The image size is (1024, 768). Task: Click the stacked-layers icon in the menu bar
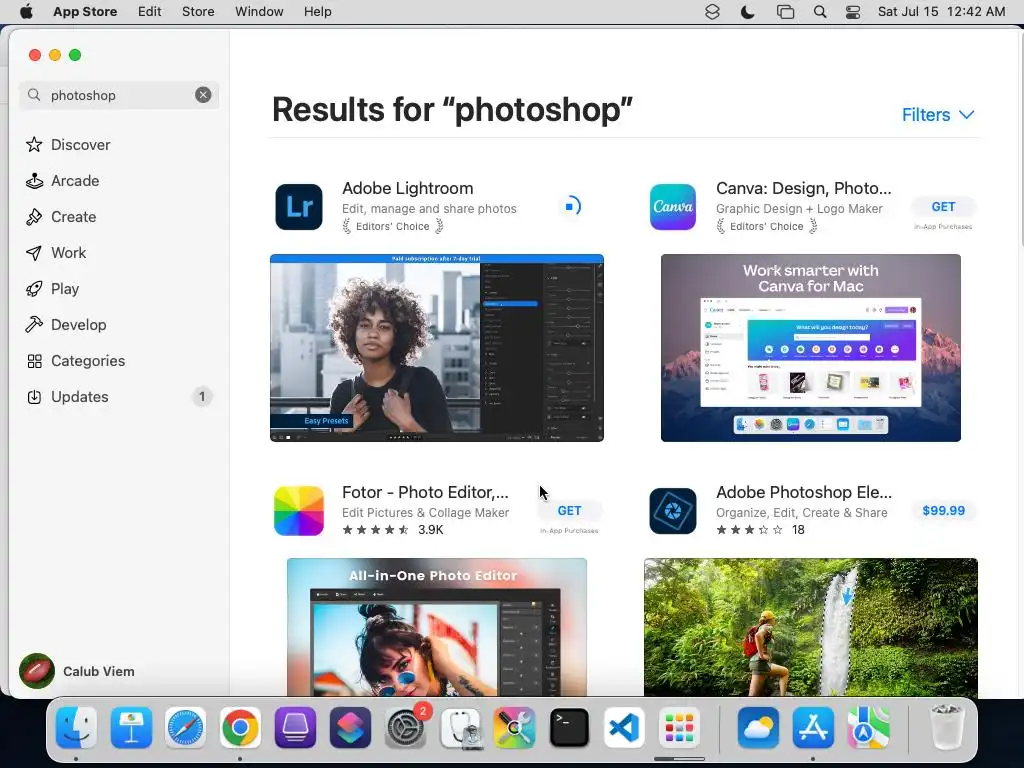(x=712, y=12)
